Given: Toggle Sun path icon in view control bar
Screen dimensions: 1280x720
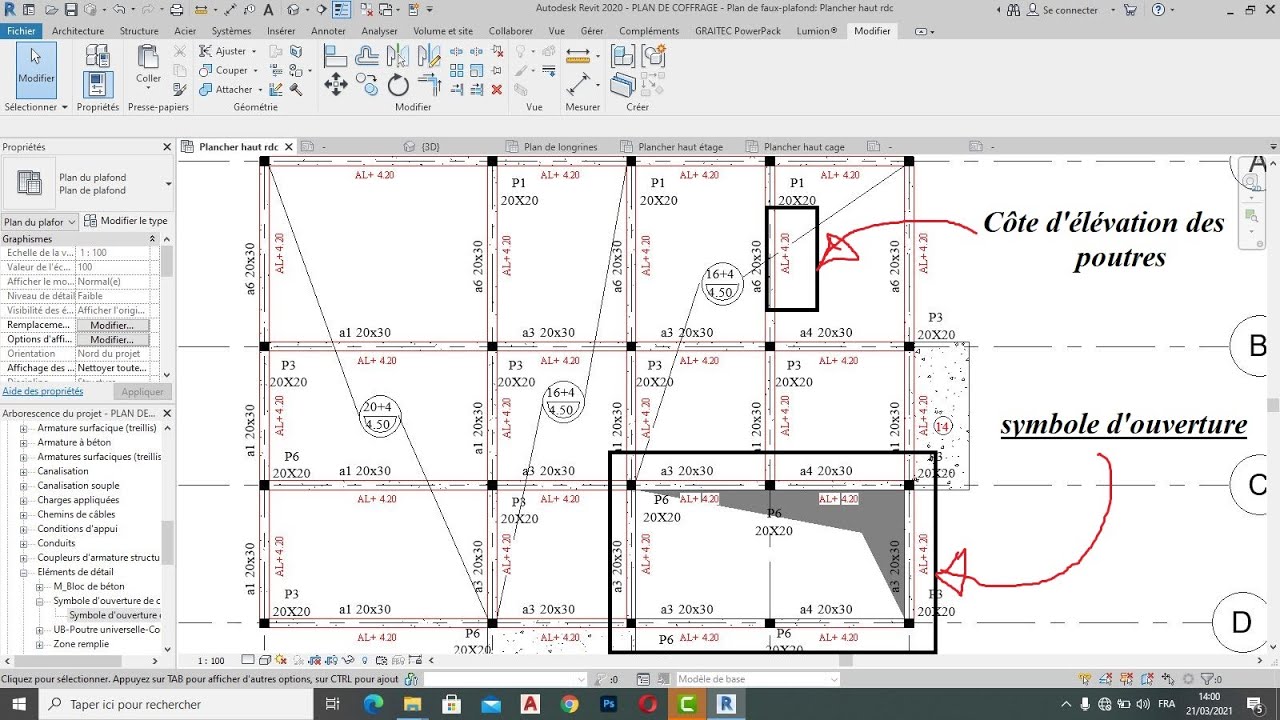Looking at the screenshot, I should click(280, 660).
